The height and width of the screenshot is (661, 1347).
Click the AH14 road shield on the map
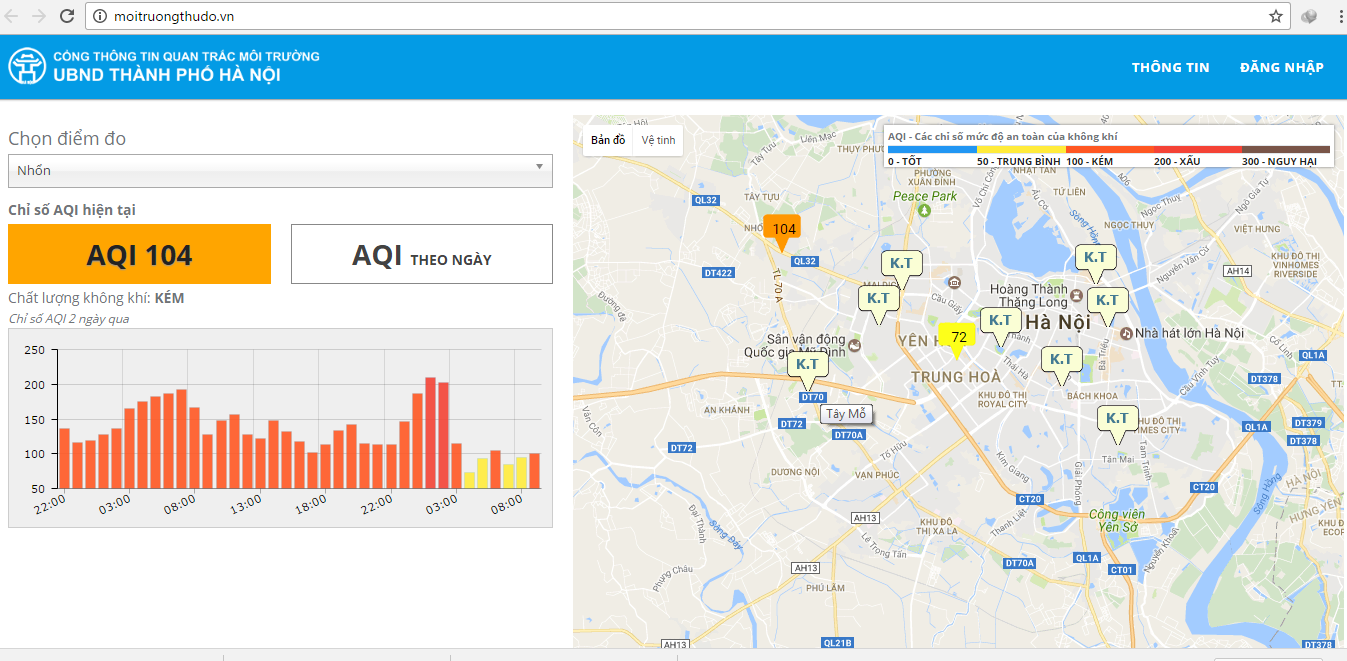(1239, 270)
